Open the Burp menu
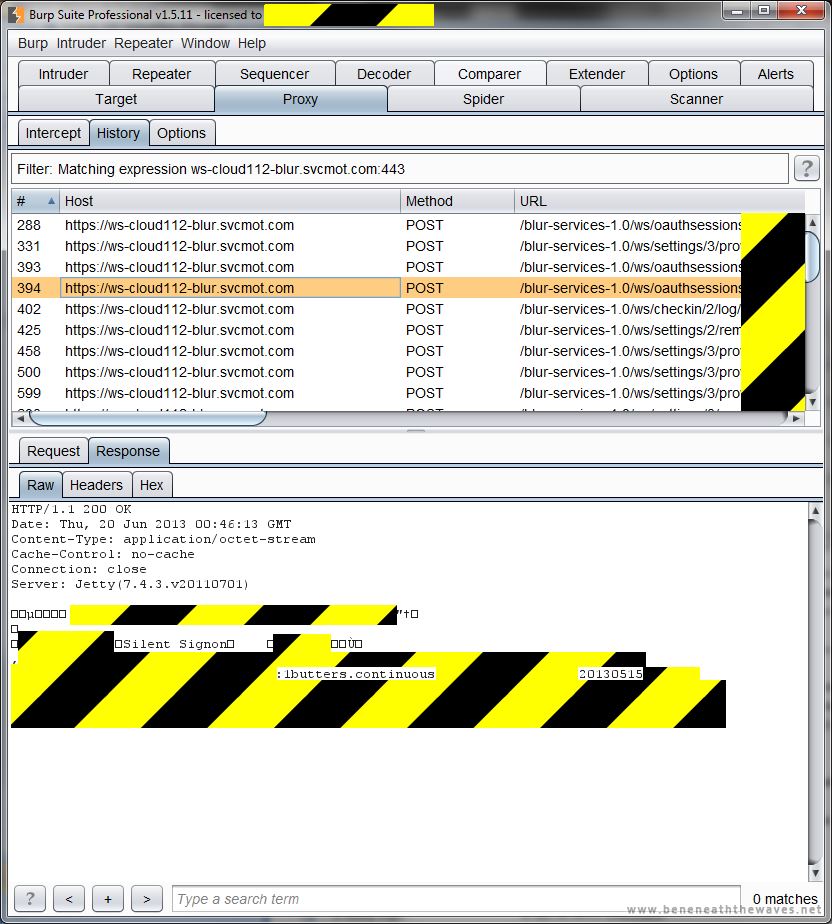 coord(32,43)
